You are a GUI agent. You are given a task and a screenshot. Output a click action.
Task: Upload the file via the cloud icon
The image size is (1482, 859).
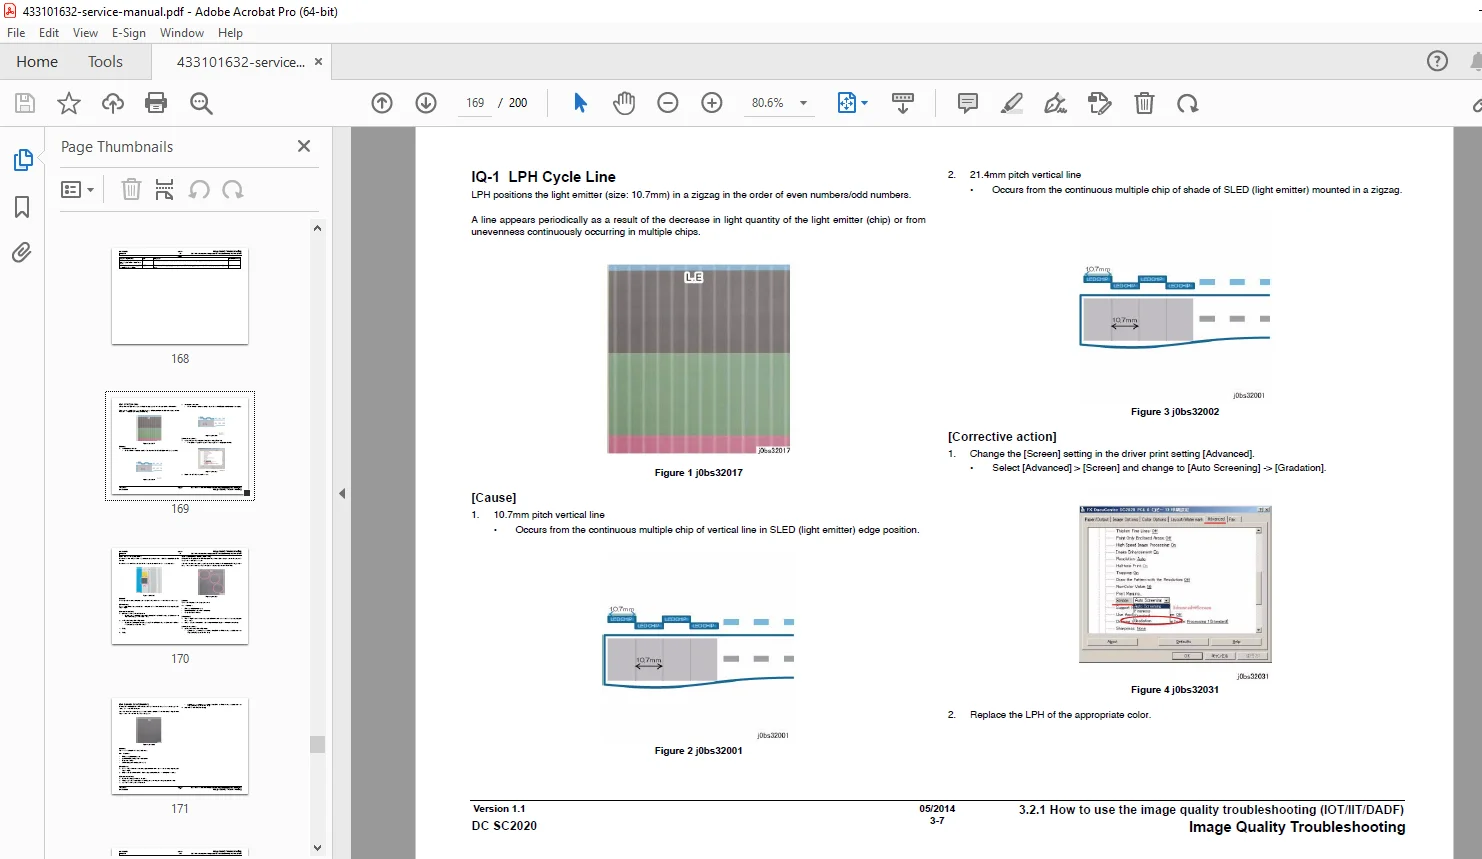click(113, 103)
